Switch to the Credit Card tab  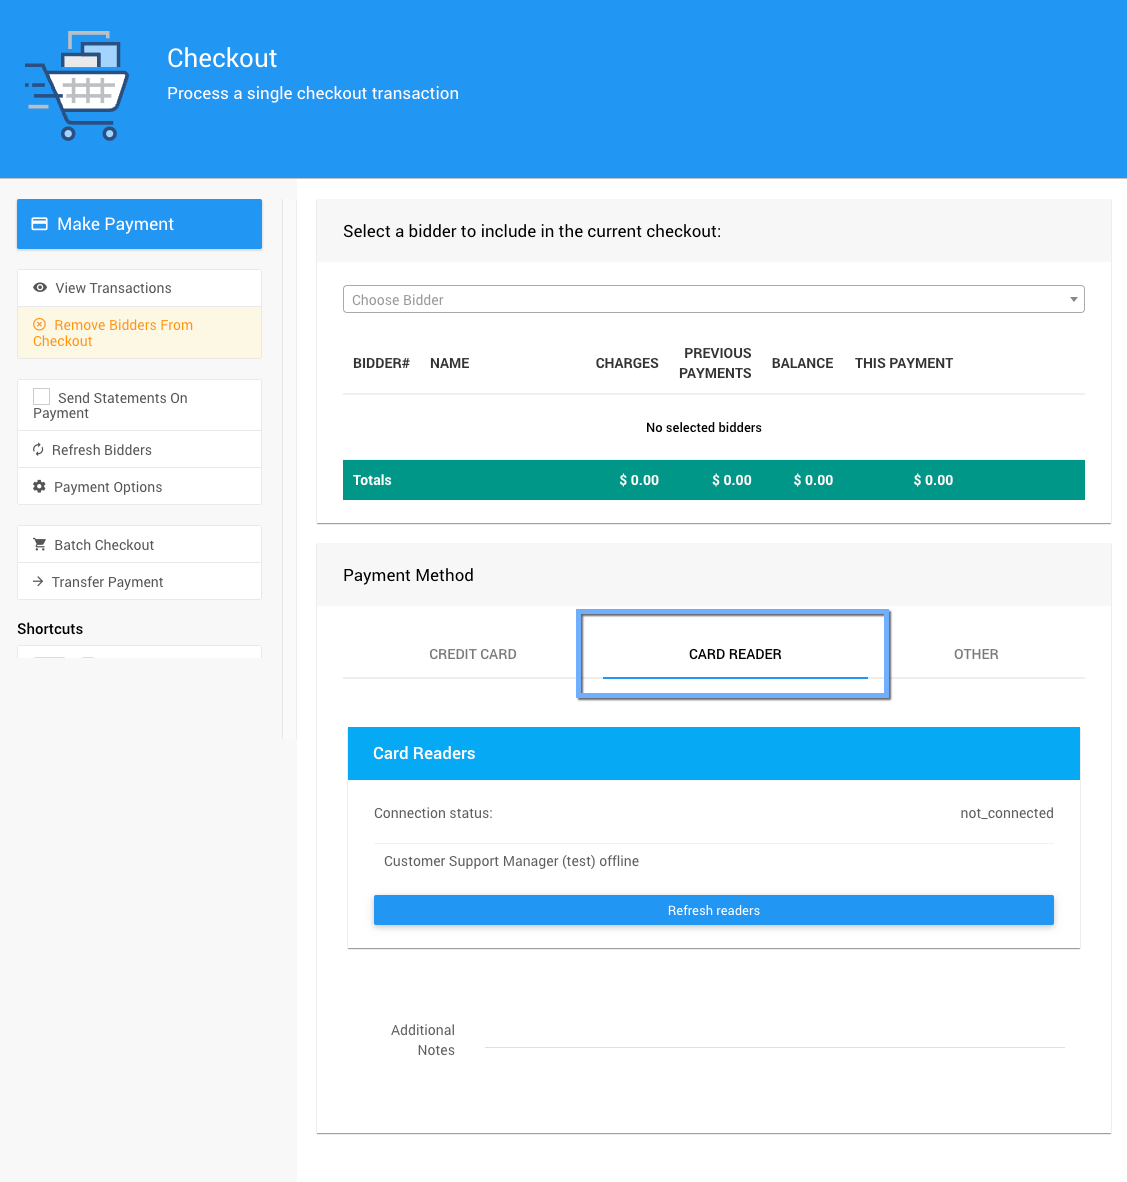pos(472,654)
